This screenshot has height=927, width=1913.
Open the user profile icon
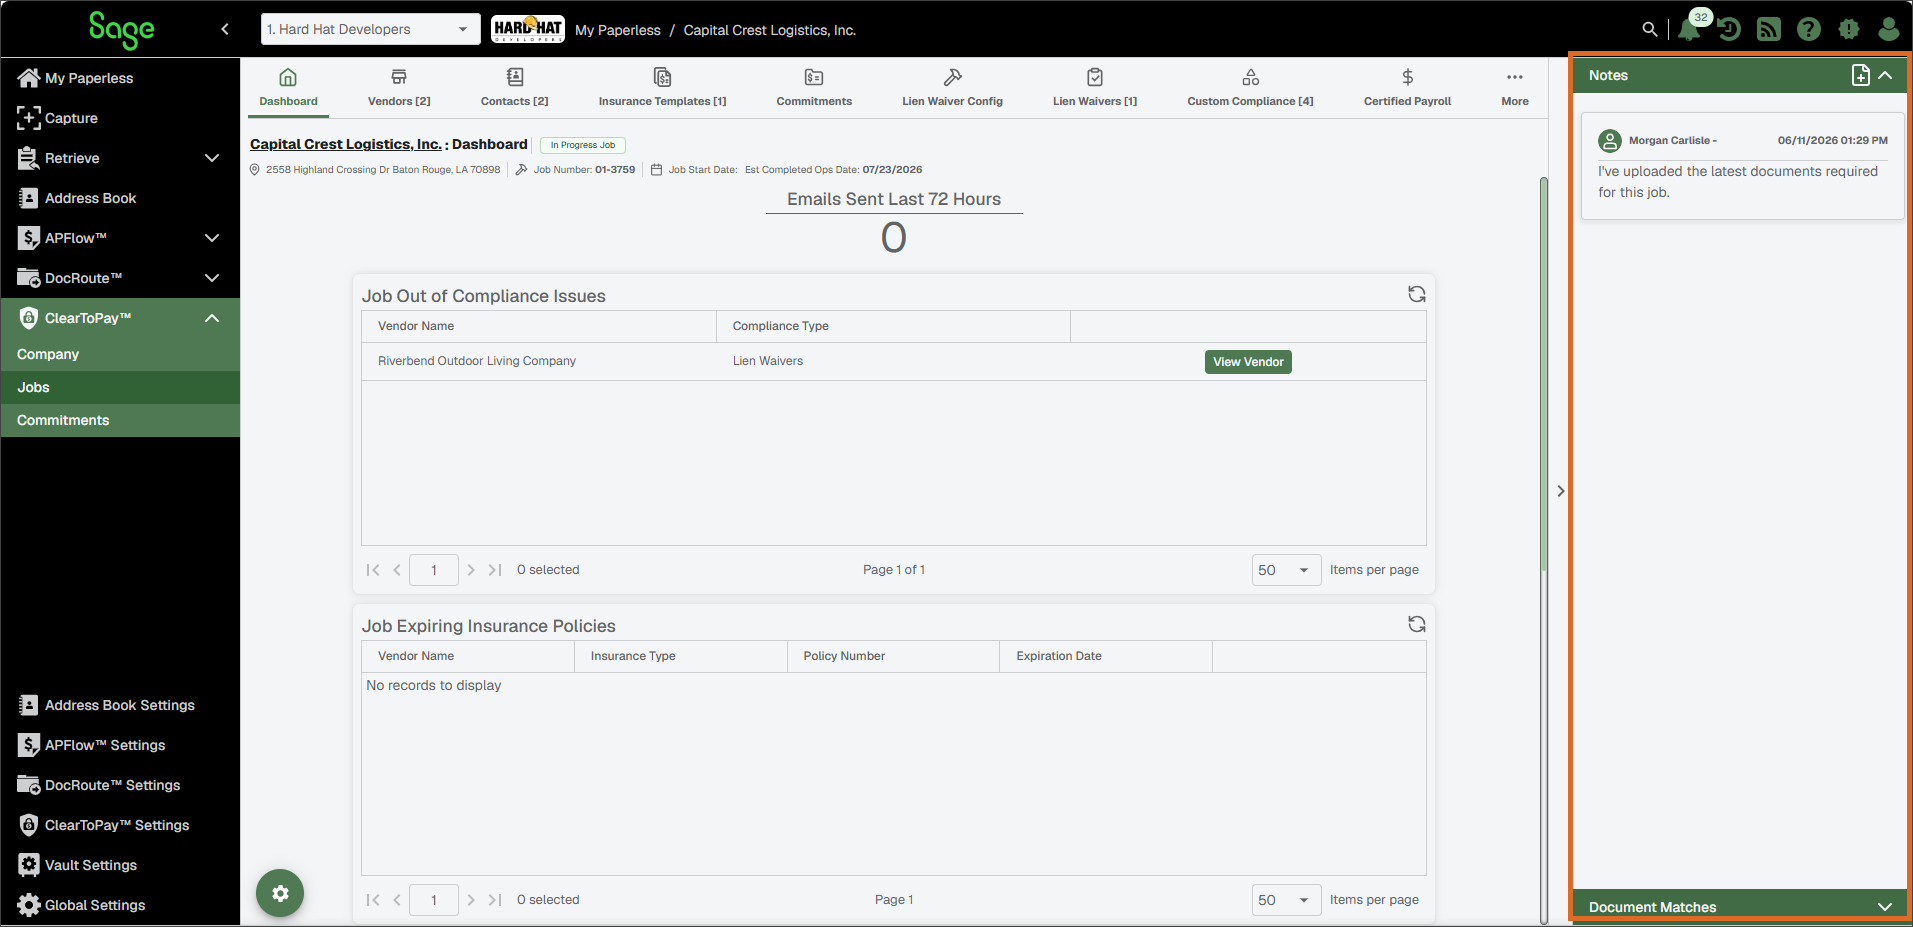(x=1889, y=29)
